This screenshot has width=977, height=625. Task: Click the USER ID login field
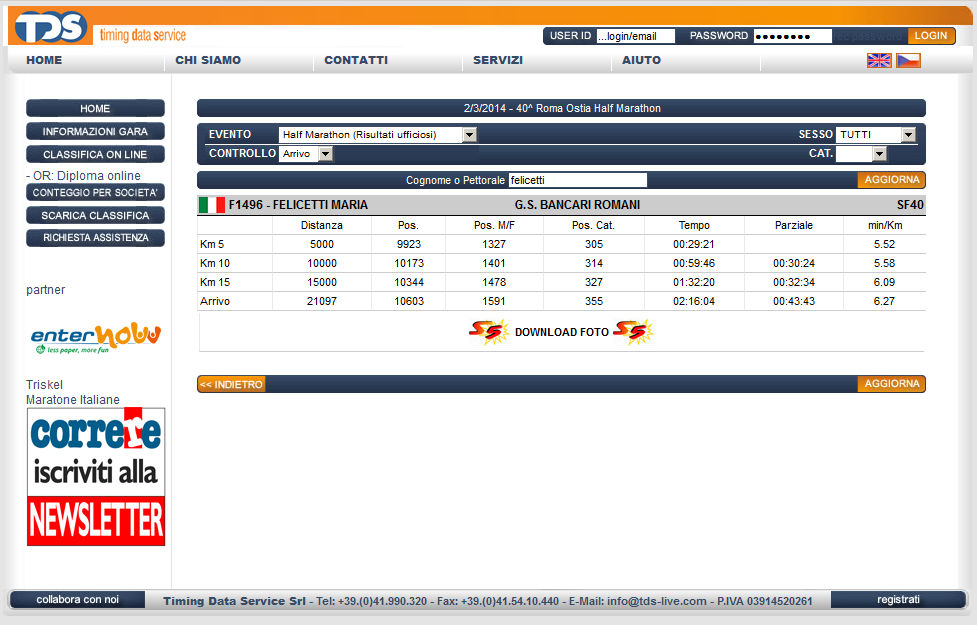(635, 36)
